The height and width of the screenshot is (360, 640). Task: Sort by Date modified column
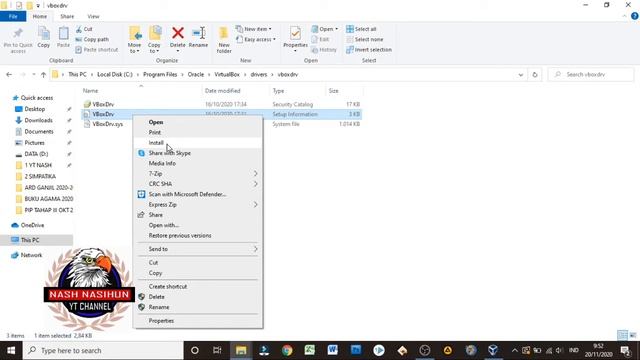point(222,91)
